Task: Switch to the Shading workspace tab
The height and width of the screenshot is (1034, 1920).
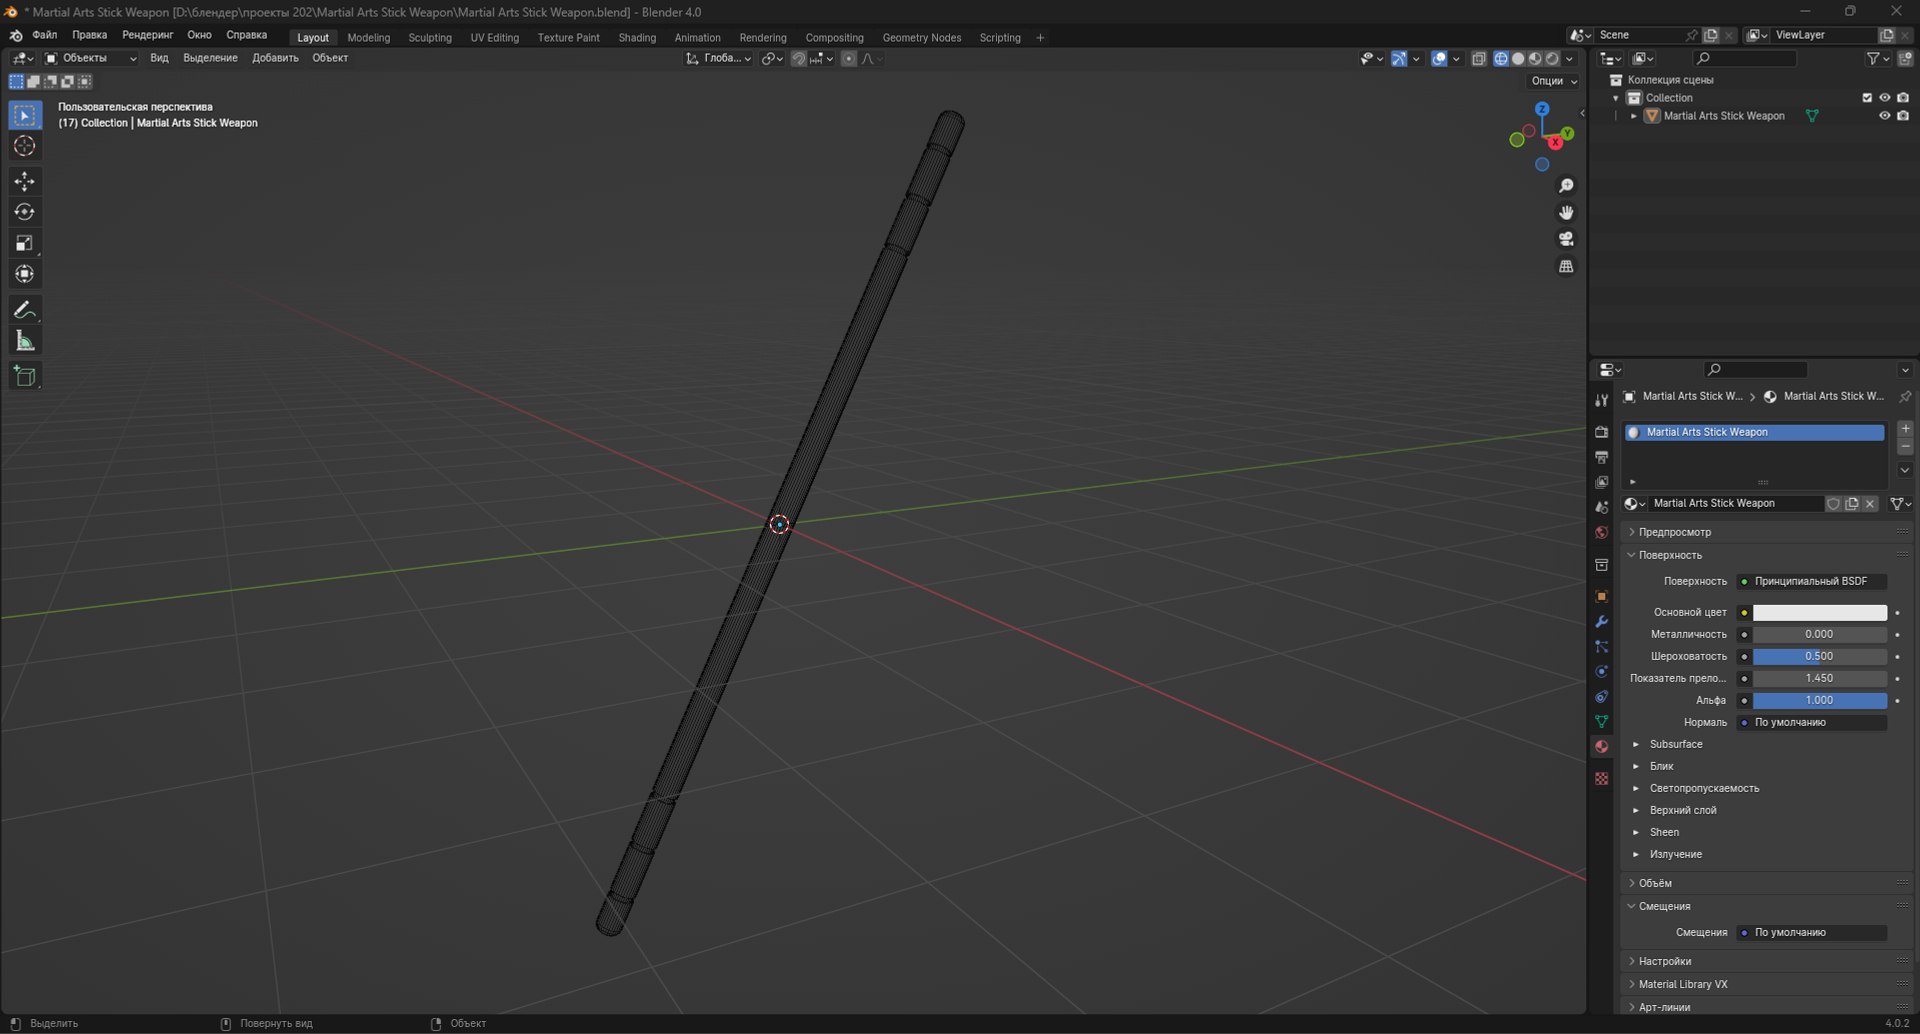Action: tap(637, 38)
